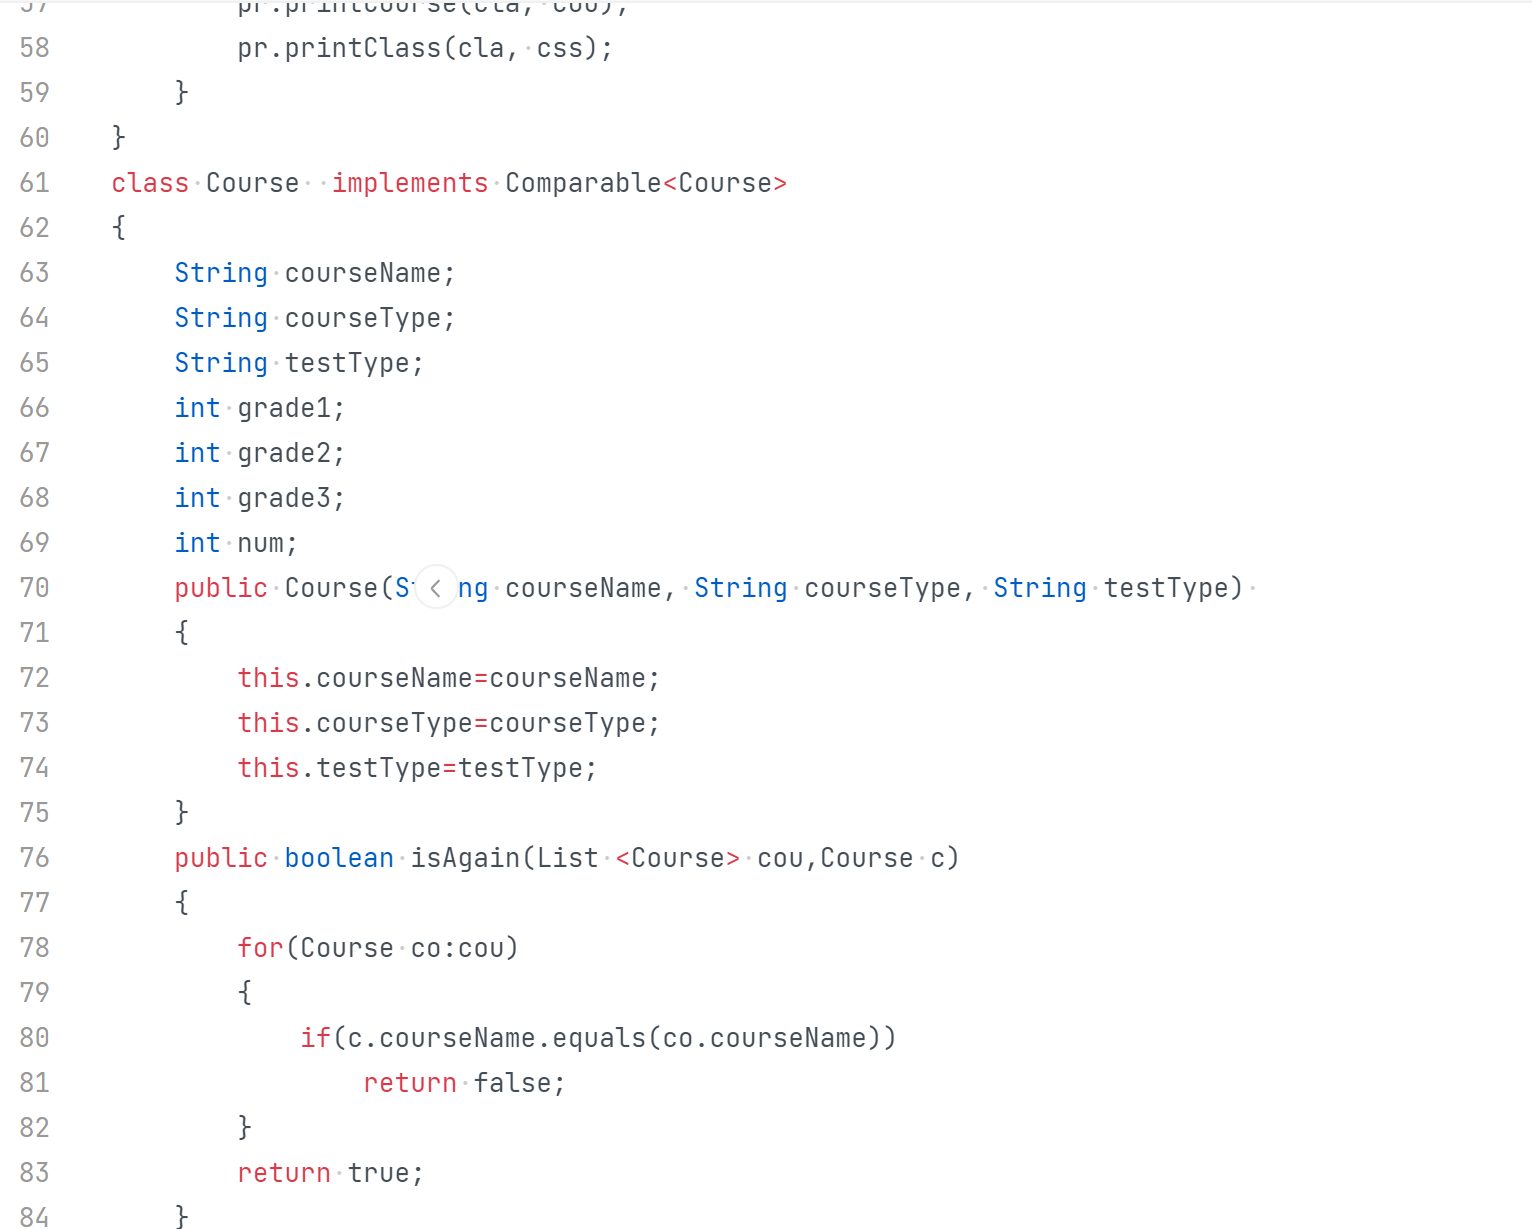Click 'this.testType=testType;' assignment line
1532x1229 pixels.
[416, 768]
